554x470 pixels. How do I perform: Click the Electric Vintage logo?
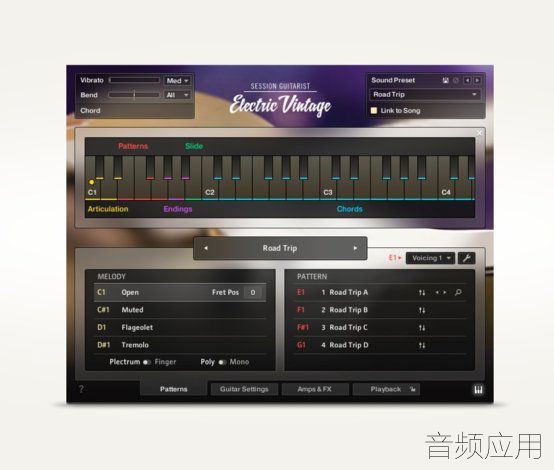281,105
